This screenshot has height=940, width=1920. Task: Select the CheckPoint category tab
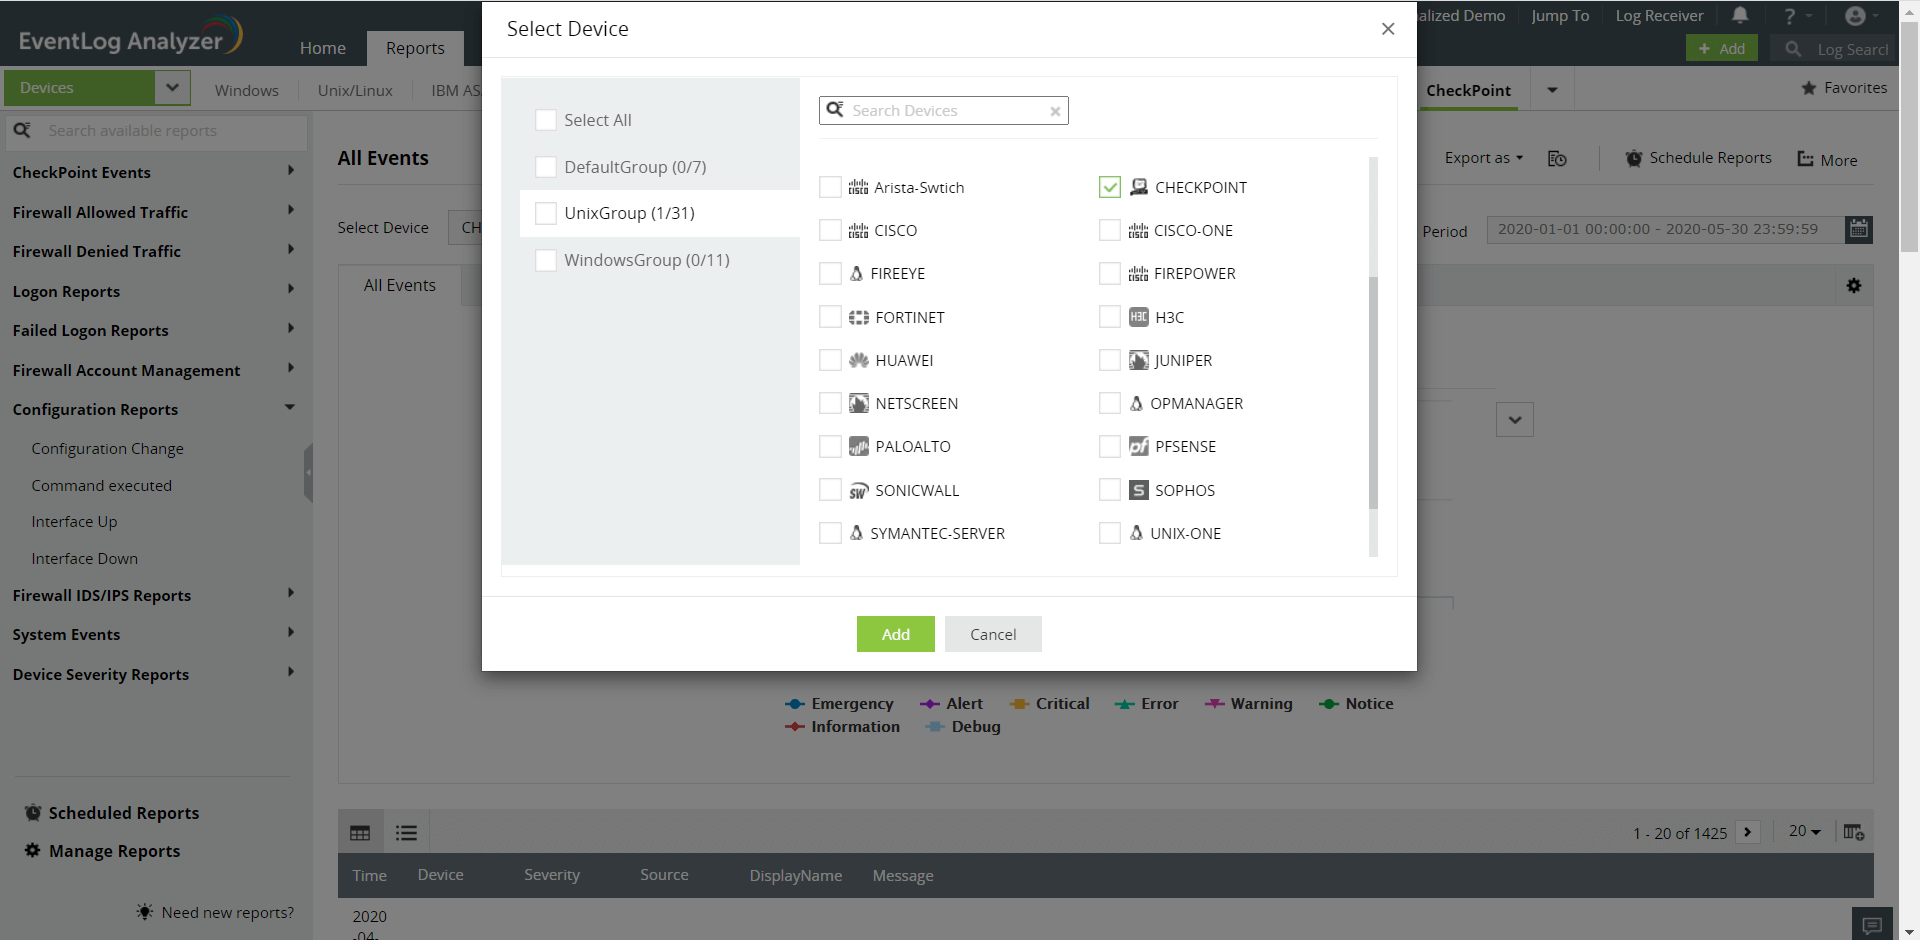pos(1468,90)
